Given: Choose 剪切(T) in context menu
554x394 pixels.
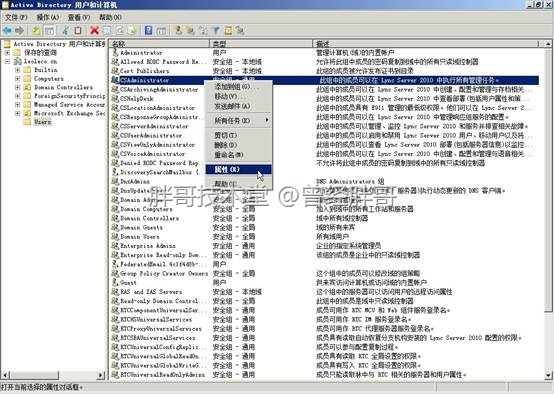Looking at the screenshot, I should pos(238,135).
